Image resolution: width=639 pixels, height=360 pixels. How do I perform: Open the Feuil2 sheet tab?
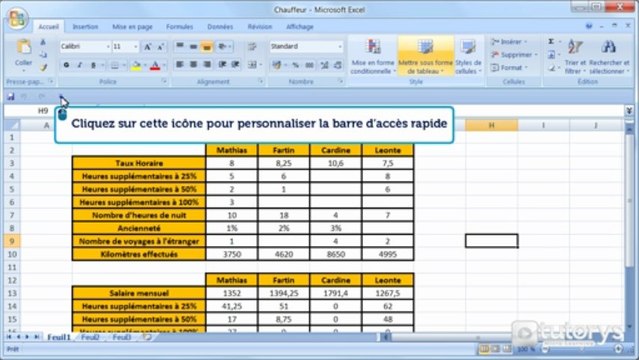(x=90, y=337)
